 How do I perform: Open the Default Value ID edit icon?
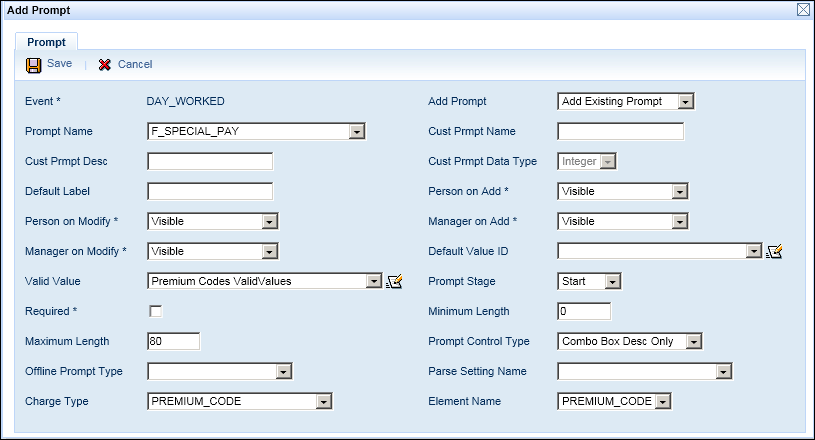[x=773, y=252]
